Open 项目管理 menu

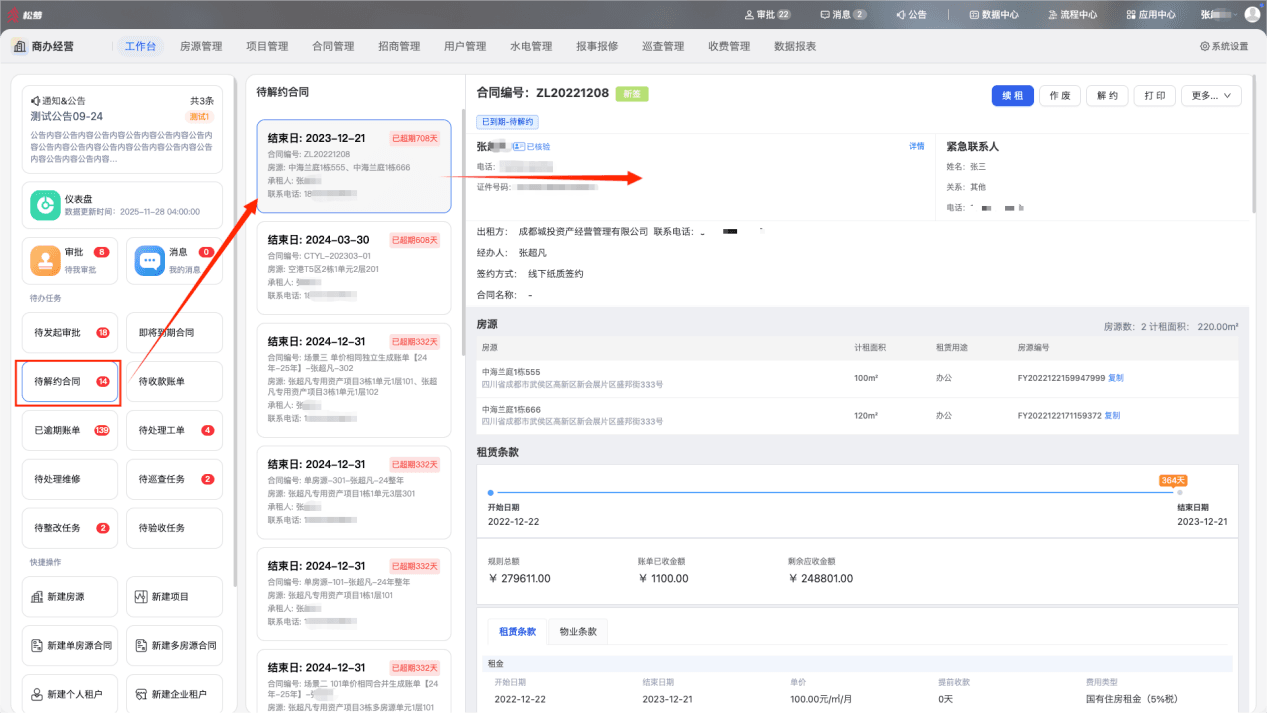coord(267,46)
